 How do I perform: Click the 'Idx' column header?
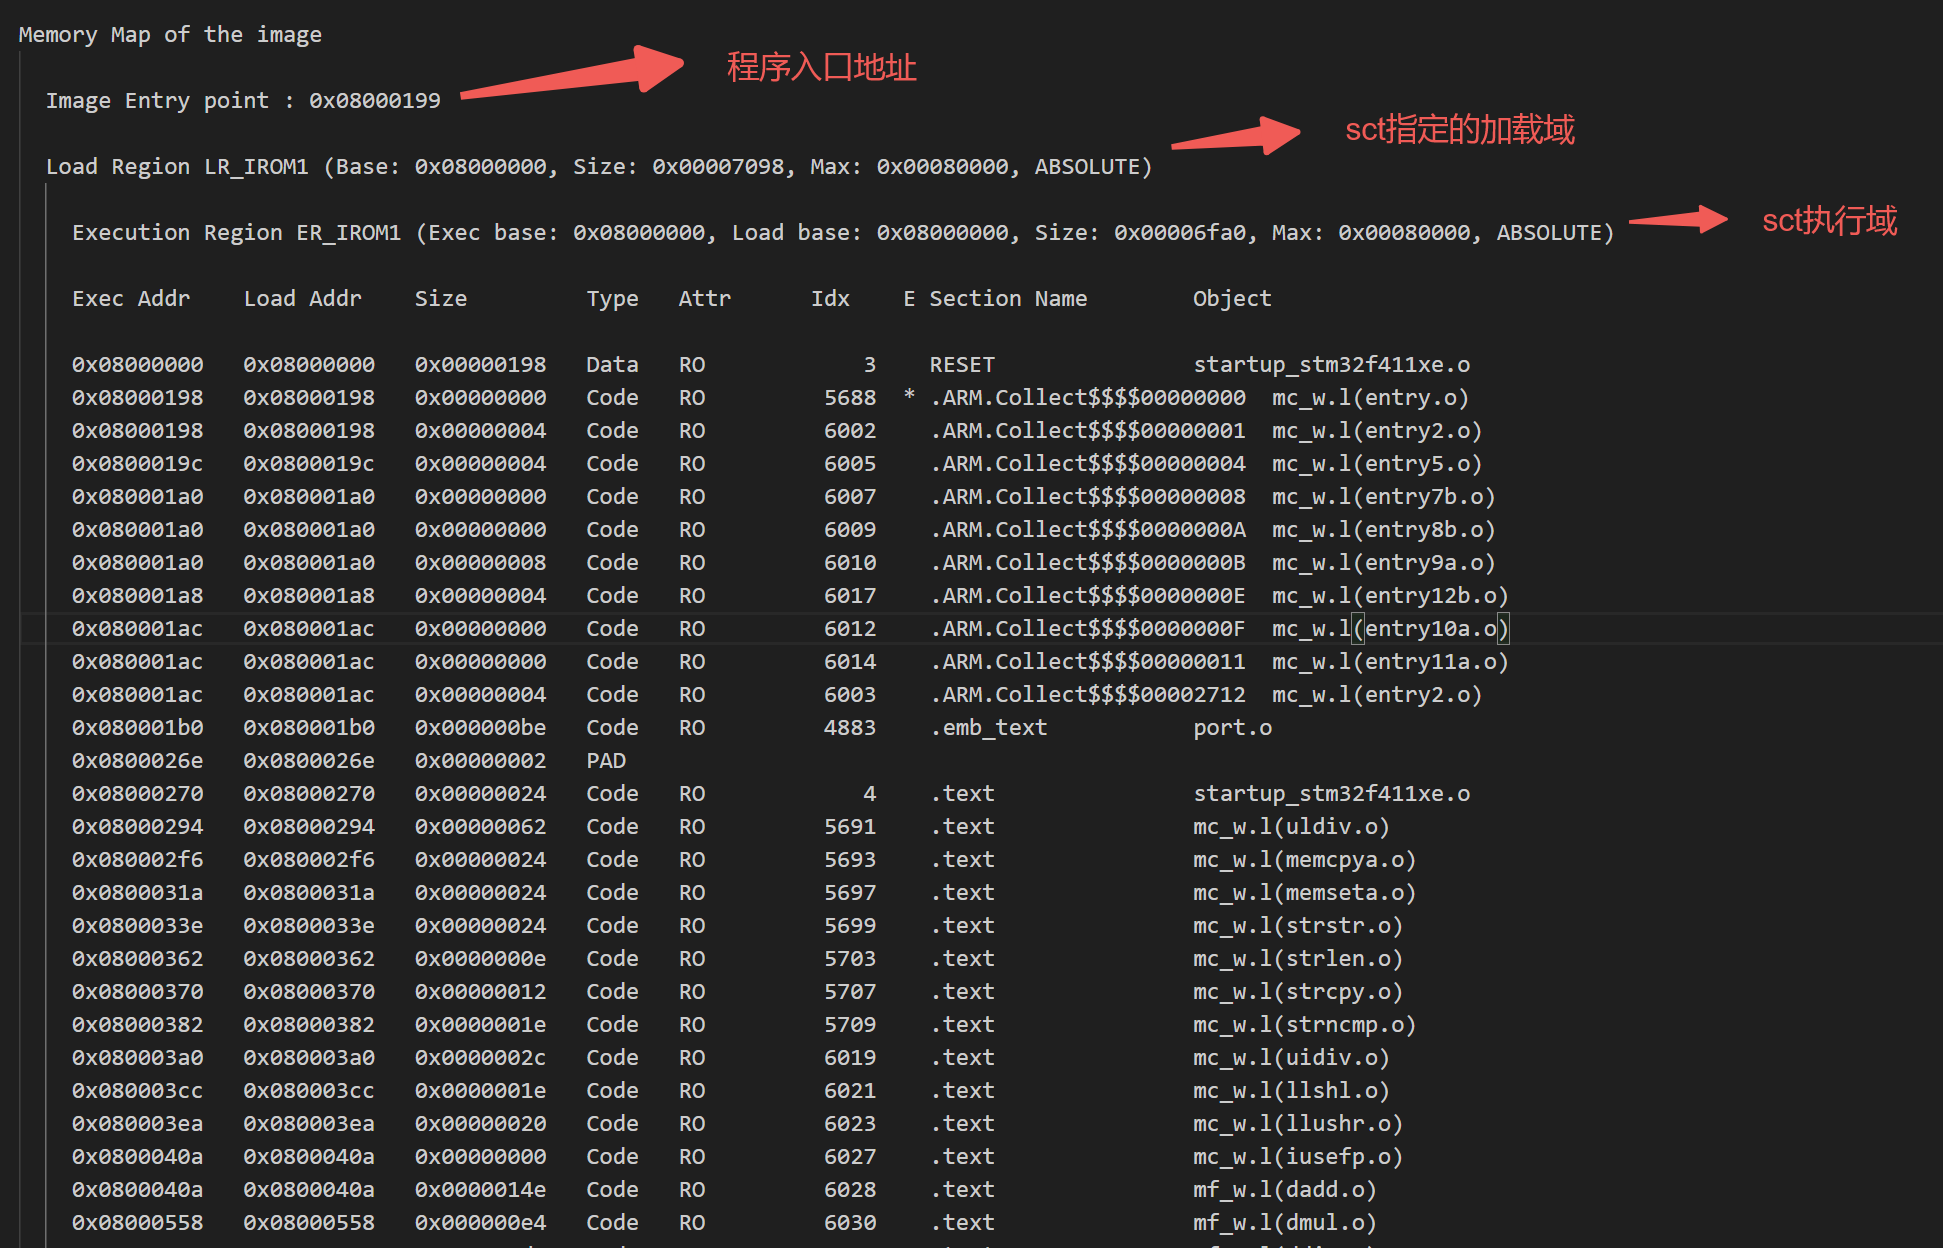(x=830, y=299)
